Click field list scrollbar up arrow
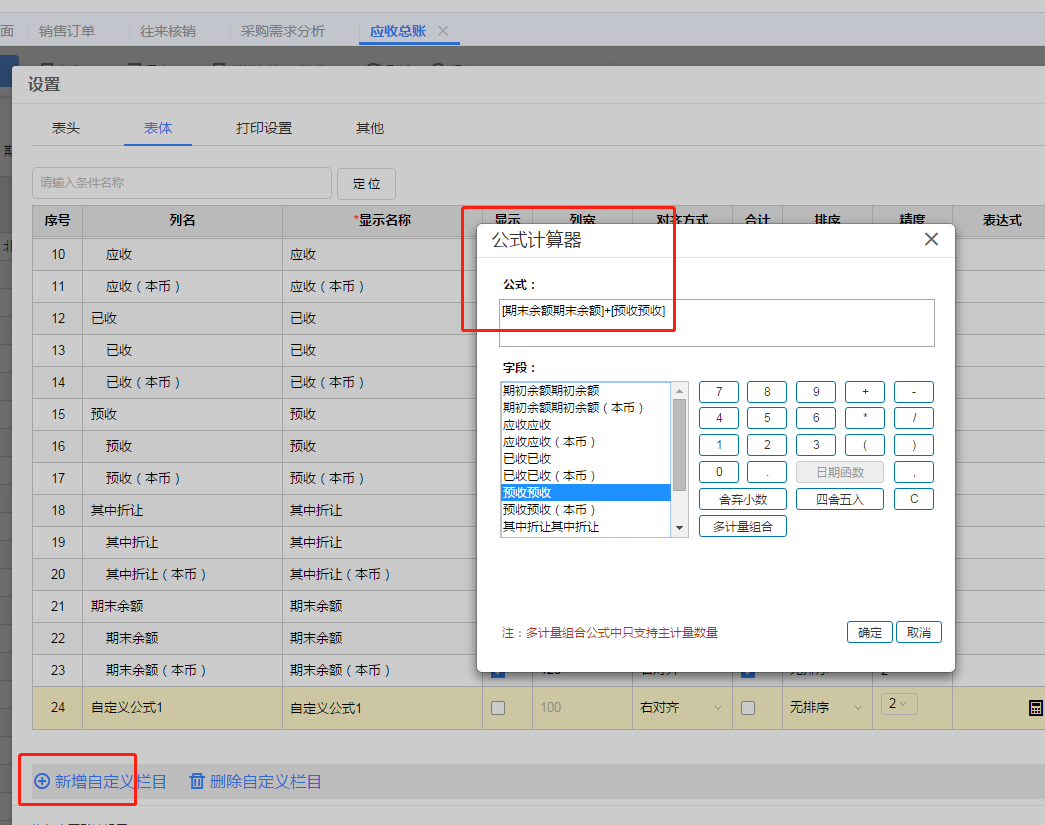The height and width of the screenshot is (825, 1045). [680, 391]
